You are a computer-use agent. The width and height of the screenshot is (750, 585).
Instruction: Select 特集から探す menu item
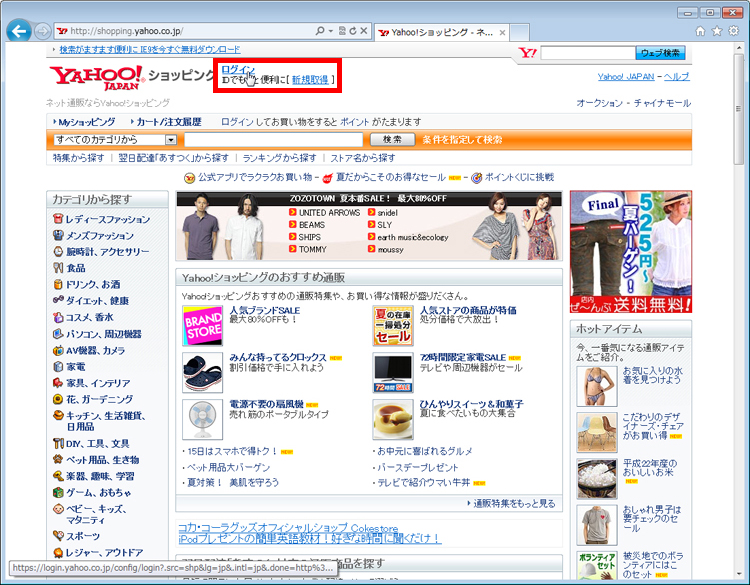click(78, 158)
